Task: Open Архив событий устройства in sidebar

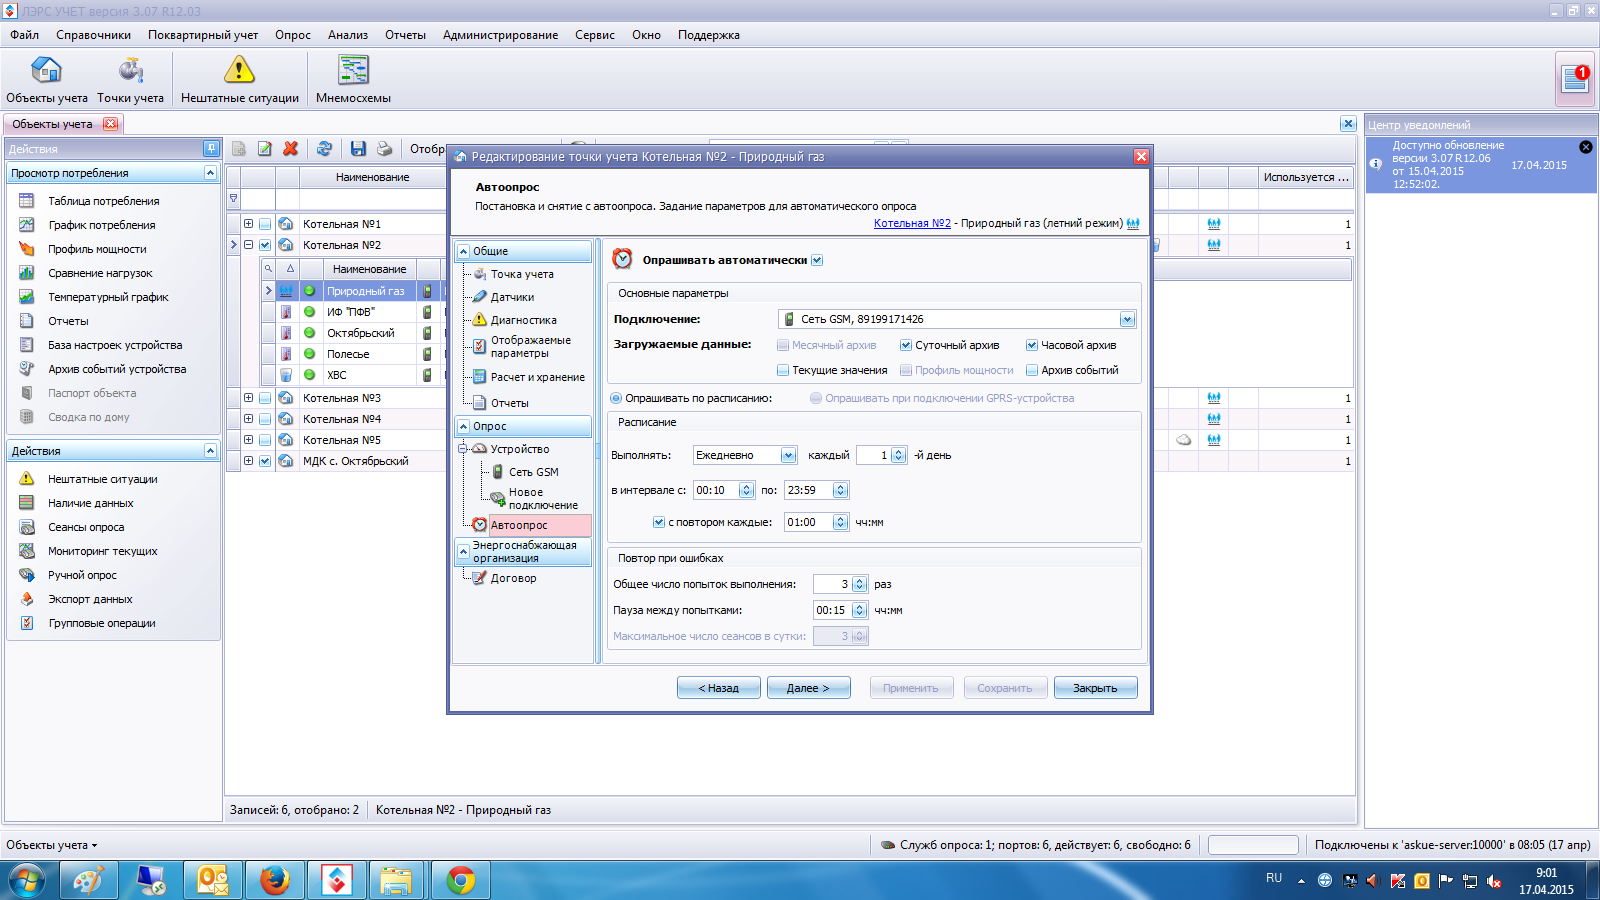Action: [117, 369]
